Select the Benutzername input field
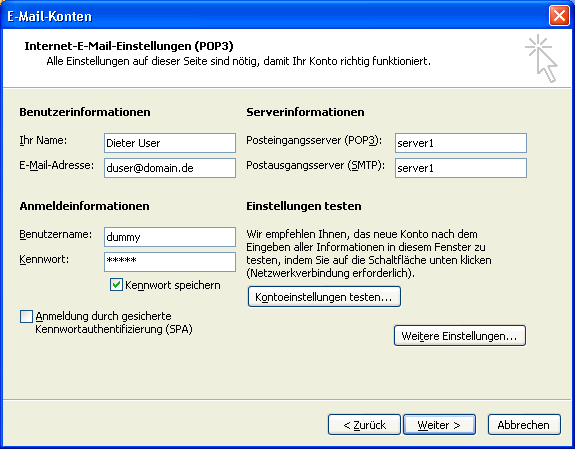 (170, 237)
